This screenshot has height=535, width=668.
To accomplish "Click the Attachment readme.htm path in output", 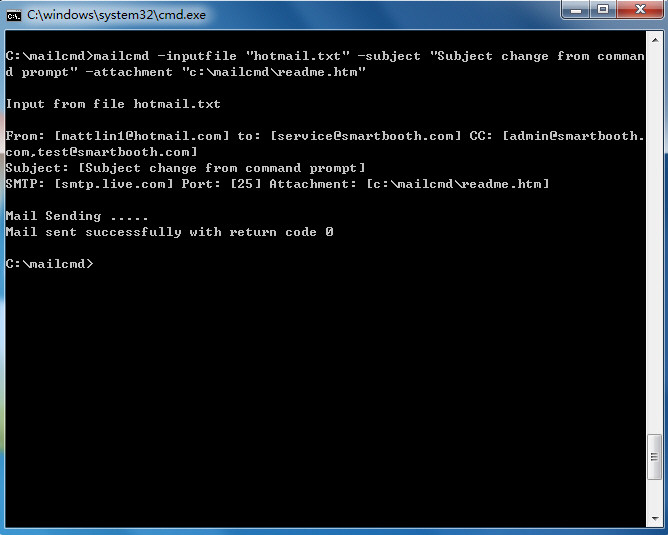I will pos(458,184).
